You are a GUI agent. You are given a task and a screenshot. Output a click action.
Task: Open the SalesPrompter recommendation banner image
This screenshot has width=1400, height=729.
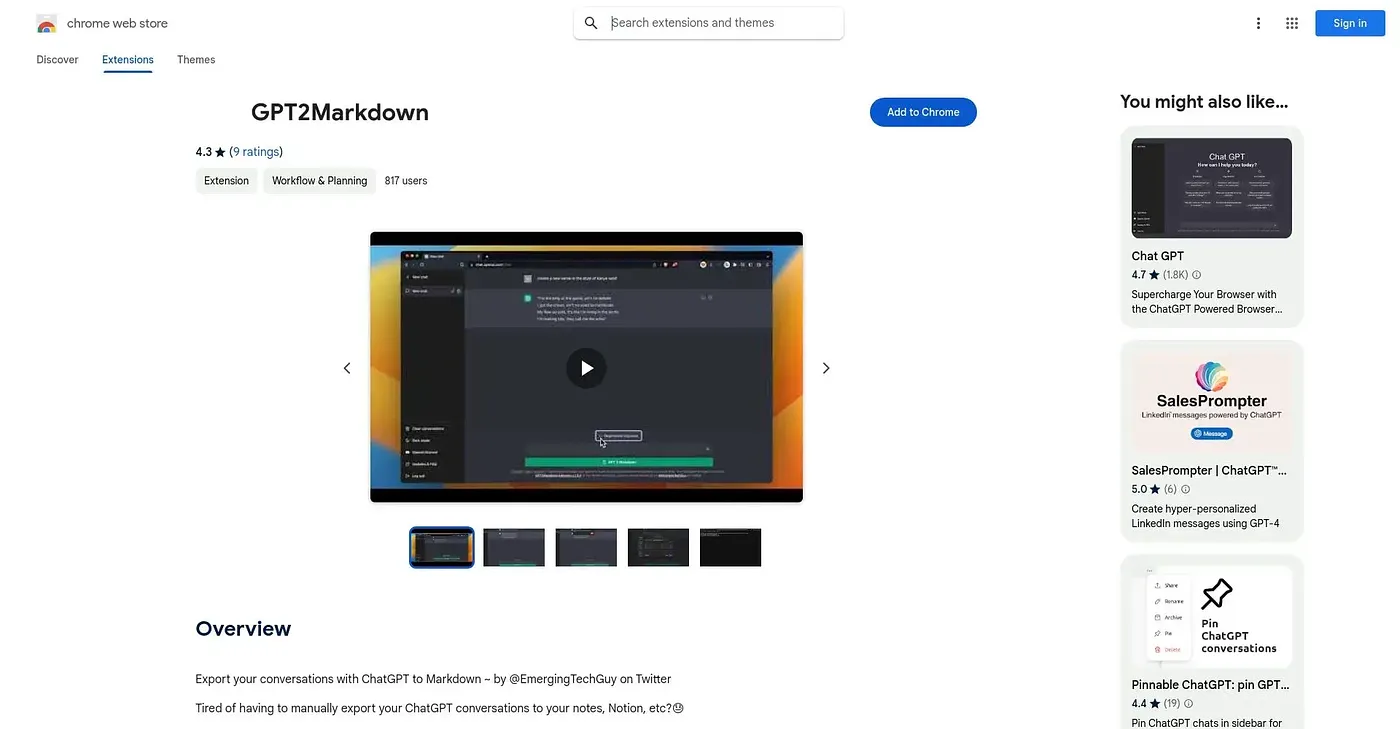click(1212, 403)
